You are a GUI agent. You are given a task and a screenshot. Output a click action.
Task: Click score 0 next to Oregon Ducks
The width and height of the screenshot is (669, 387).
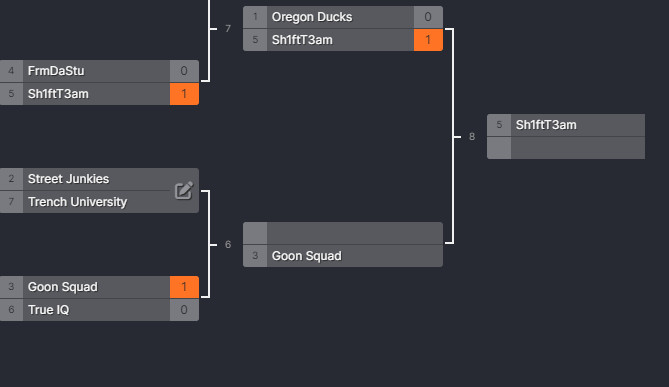pos(428,17)
